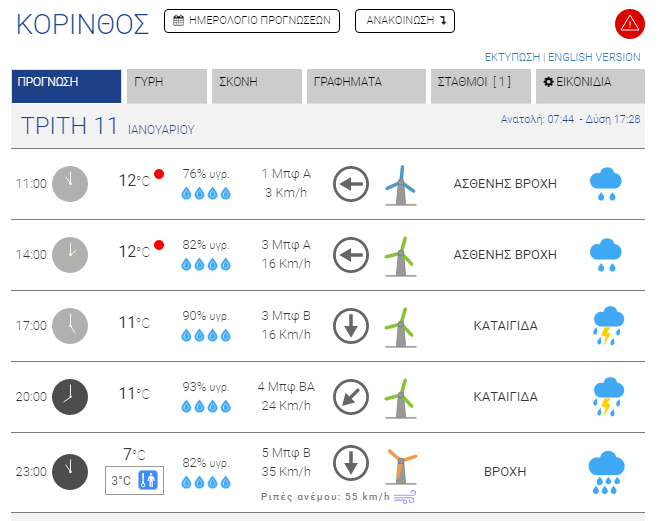This screenshot has height=521, width=664.
Task: Click the wind direction arrow at 14:00
Action: (x=351, y=255)
